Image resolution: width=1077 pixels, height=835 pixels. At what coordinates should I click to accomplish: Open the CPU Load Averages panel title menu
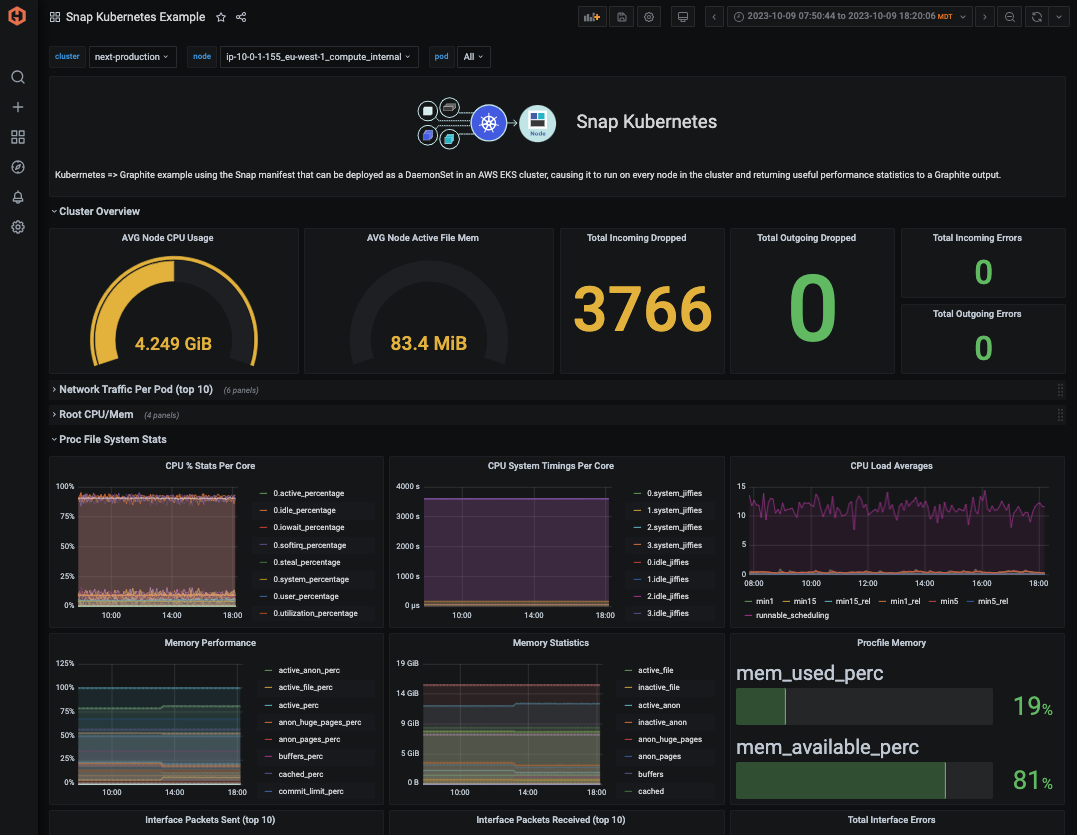click(x=890, y=466)
